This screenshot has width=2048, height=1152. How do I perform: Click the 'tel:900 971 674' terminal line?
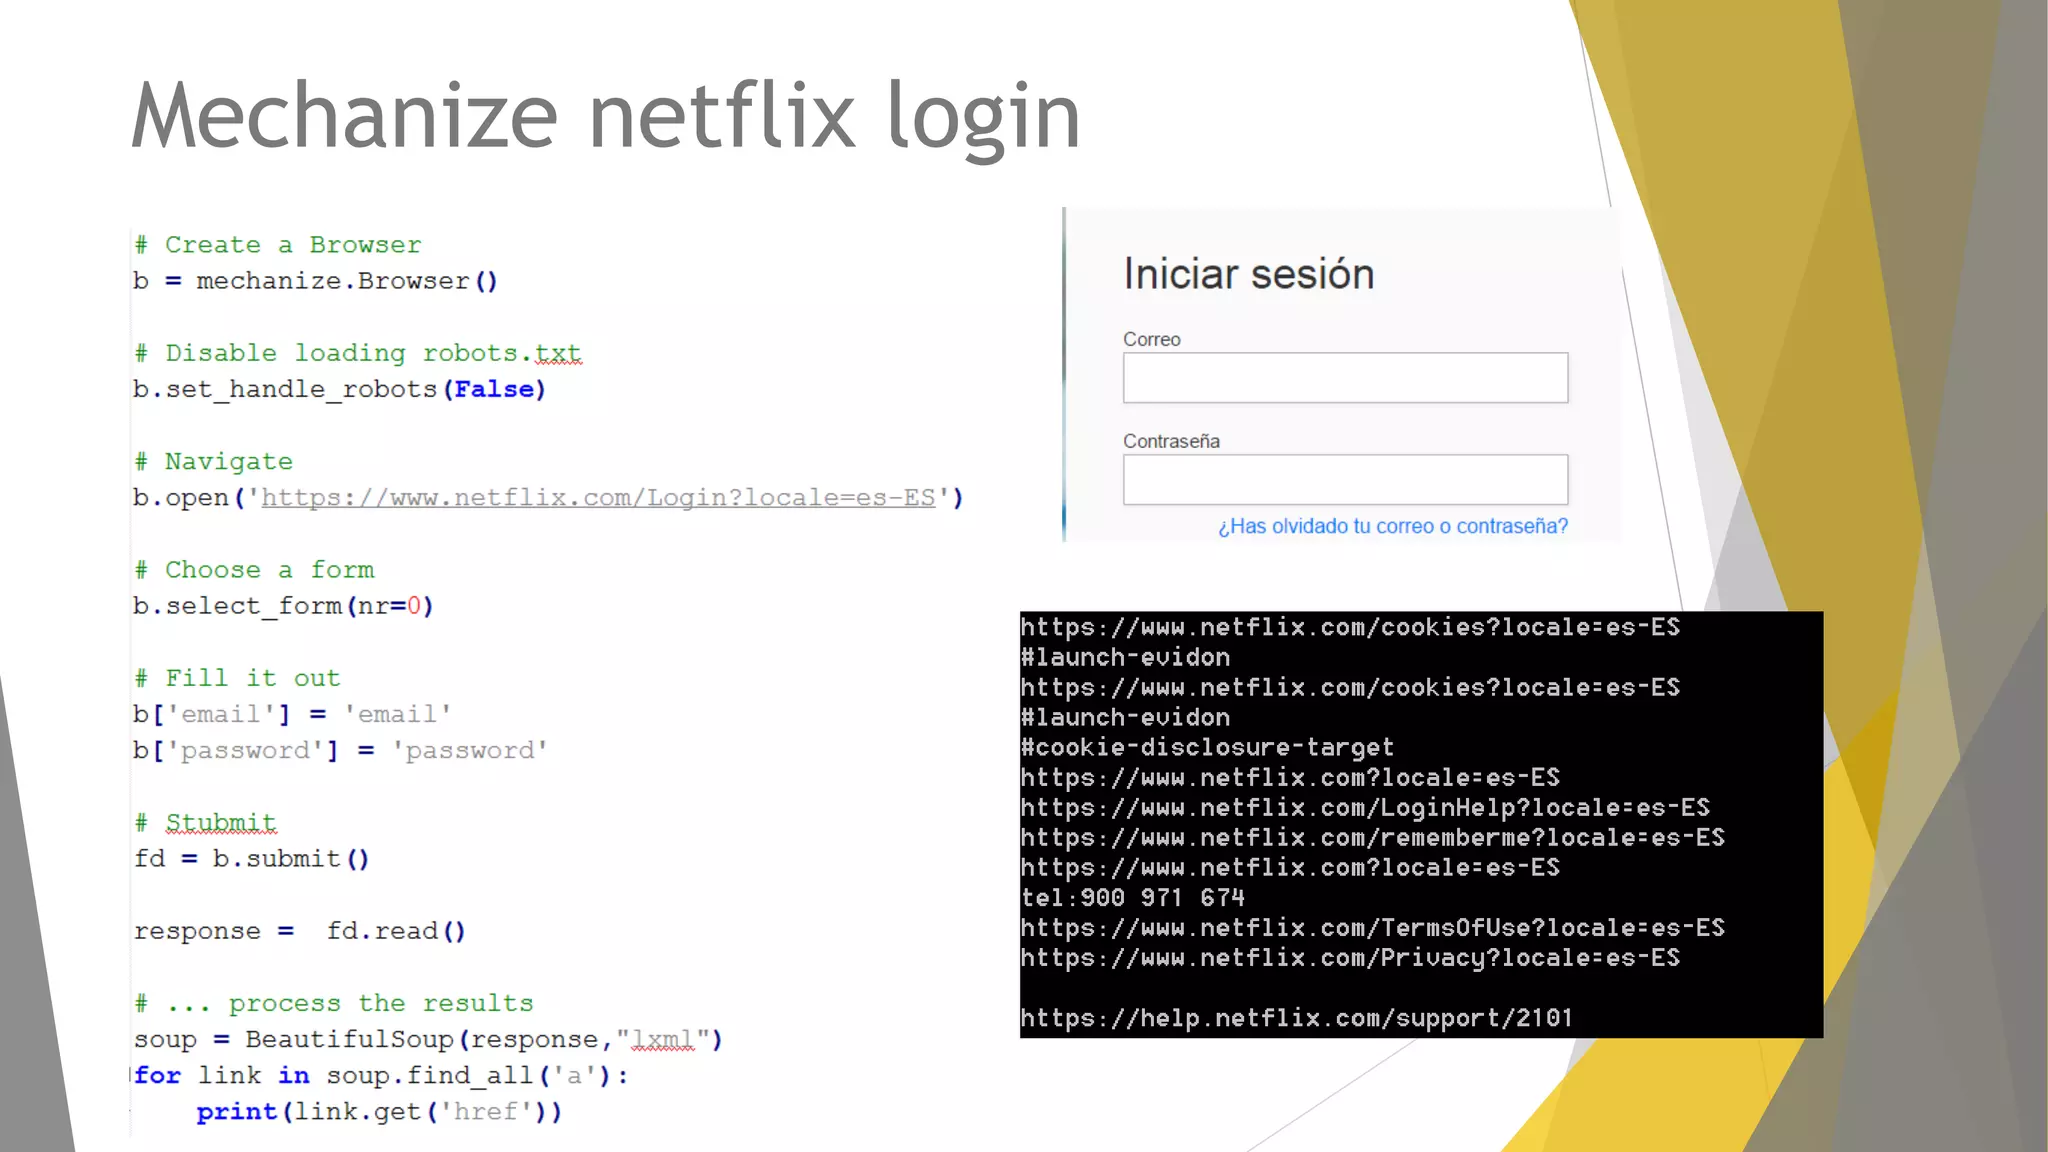click(x=1132, y=898)
